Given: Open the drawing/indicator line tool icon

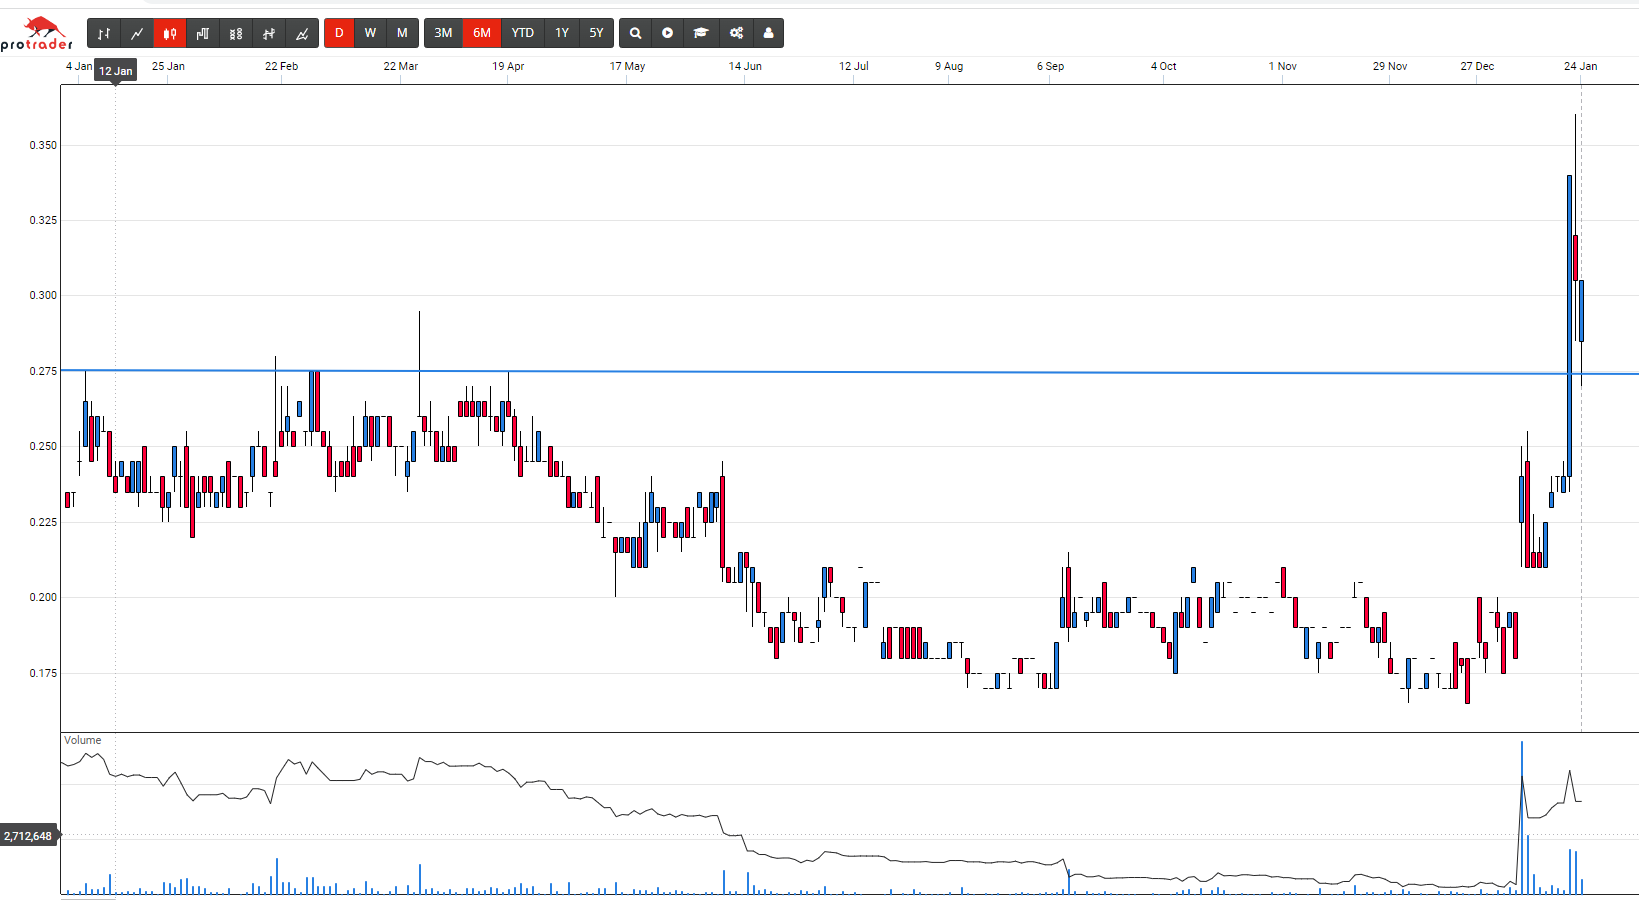Looking at the screenshot, I should (x=302, y=33).
